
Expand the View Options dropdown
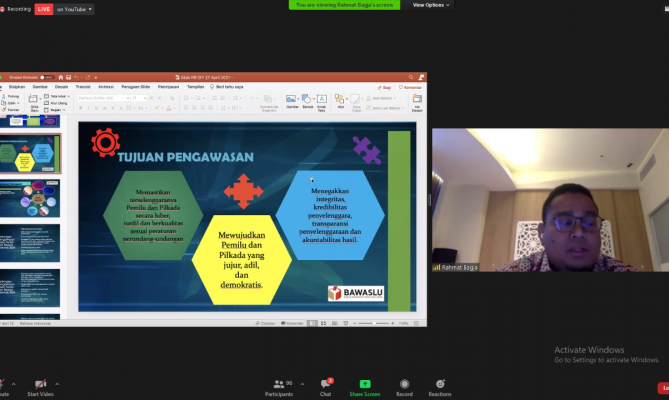click(x=431, y=5)
